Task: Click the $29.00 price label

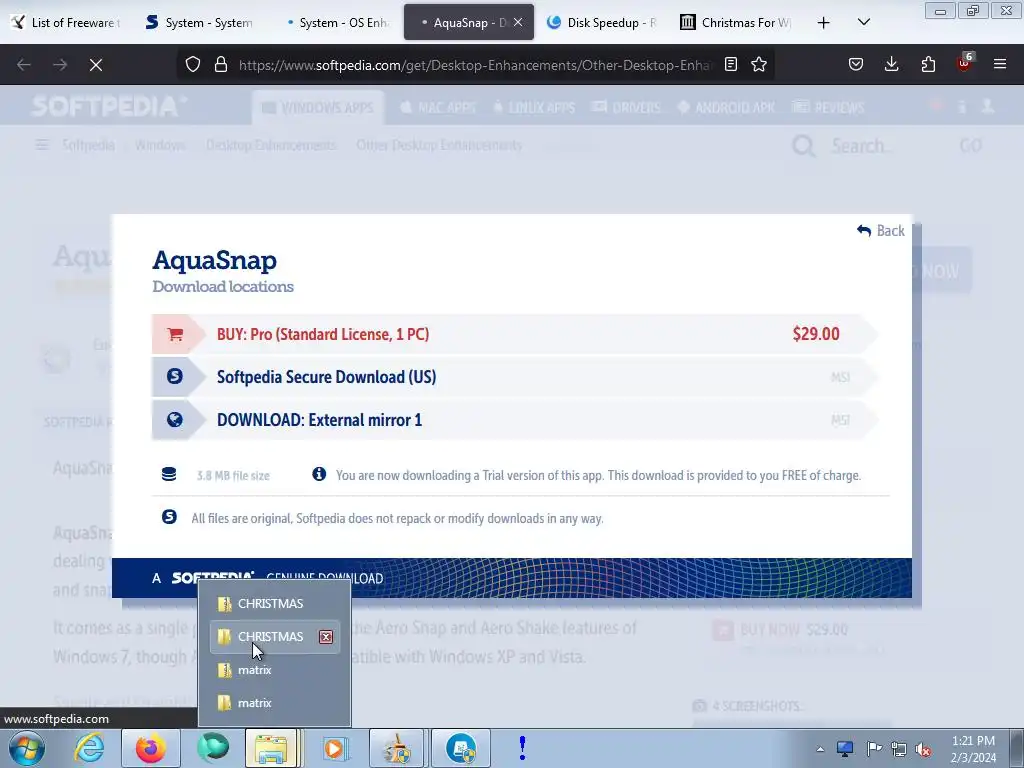Action: pos(816,334)
